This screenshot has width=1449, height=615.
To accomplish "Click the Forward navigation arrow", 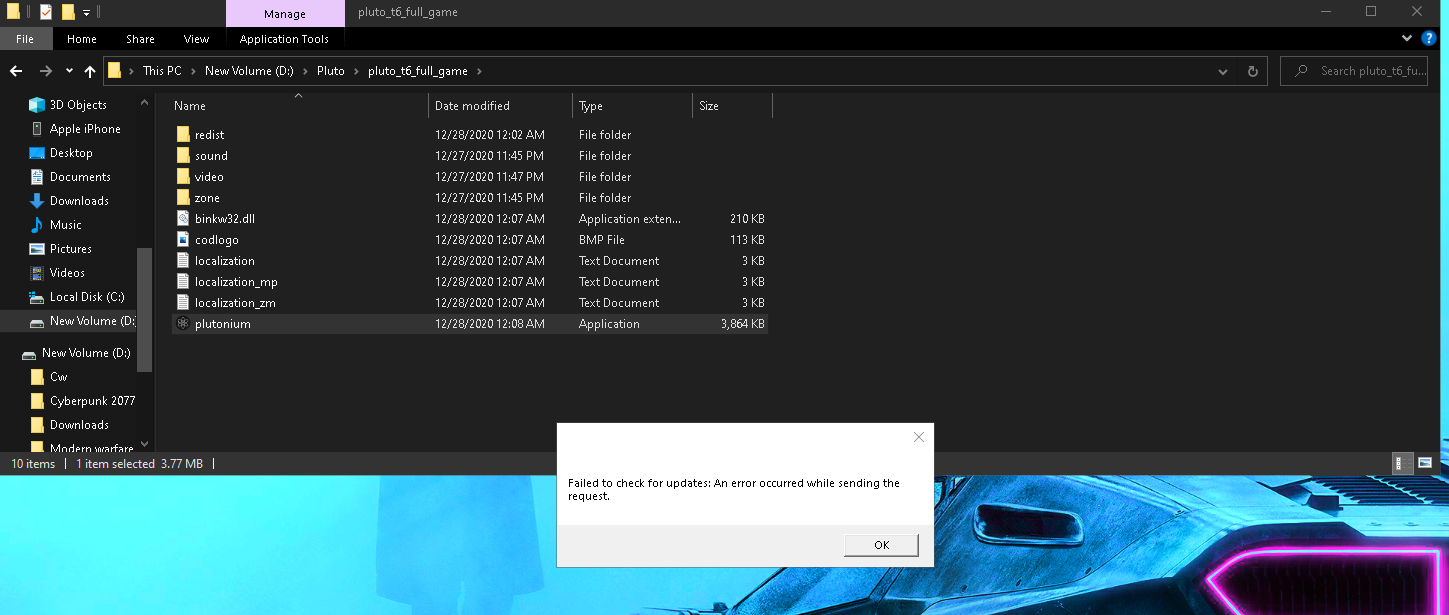I will click(x=46, y=71).
